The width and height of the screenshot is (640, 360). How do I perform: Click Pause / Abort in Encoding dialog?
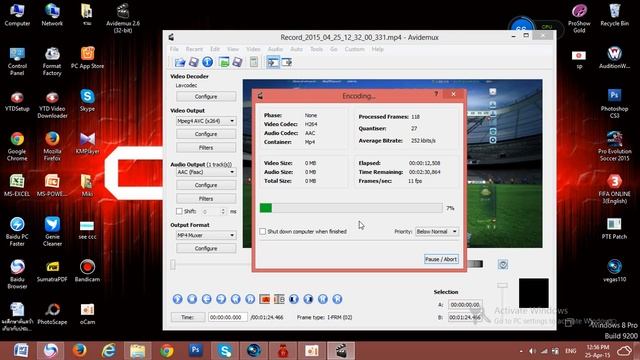point(441,259)
